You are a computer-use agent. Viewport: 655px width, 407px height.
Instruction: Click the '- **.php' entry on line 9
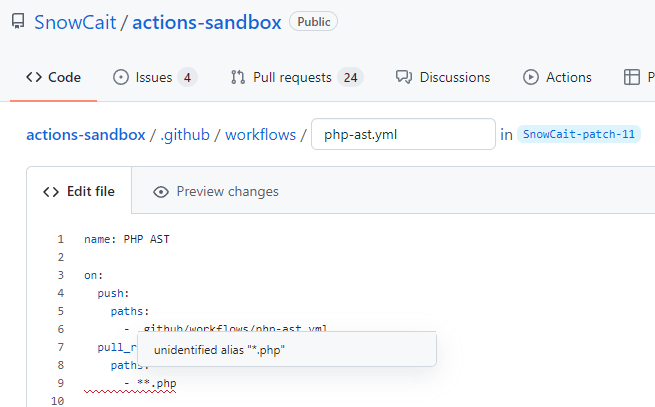pyautogui.click(x=150, y=383)
